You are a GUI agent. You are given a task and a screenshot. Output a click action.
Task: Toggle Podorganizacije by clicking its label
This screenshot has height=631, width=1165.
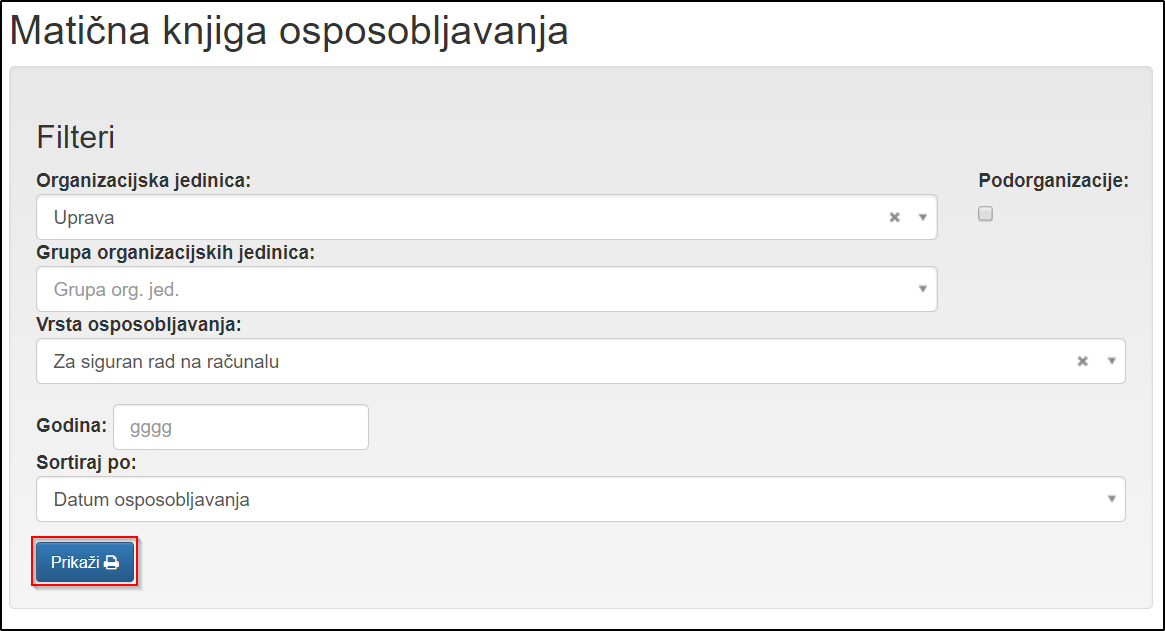[x=1053, y=181]
